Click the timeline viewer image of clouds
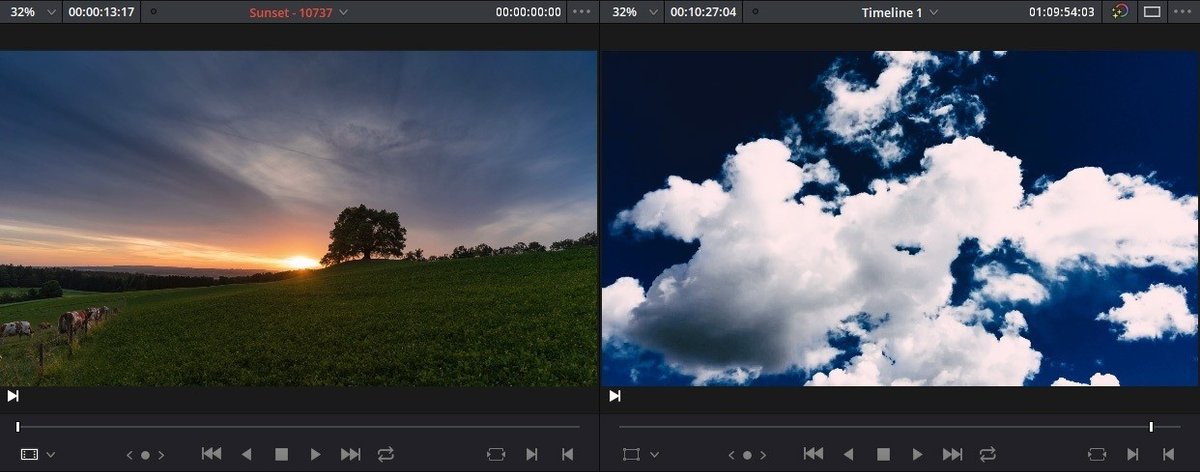Viewport: 1200px width, 472px height. point(900,219)
